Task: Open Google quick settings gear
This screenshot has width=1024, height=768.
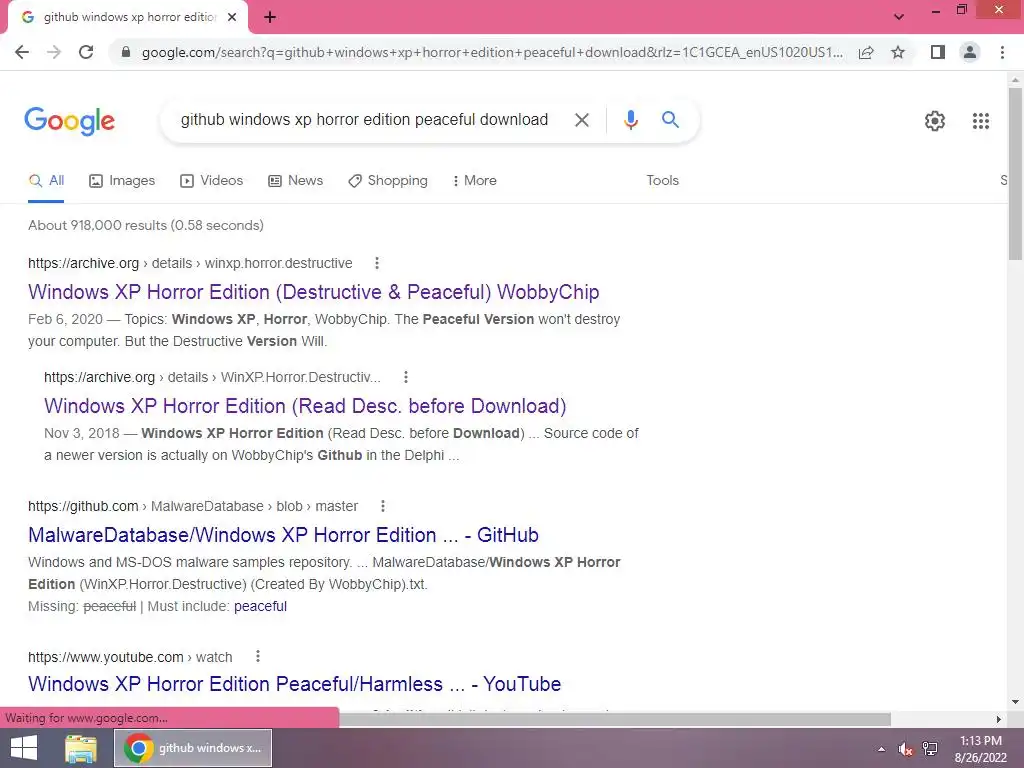Action: pyautogui.click(x=935, y=121)
